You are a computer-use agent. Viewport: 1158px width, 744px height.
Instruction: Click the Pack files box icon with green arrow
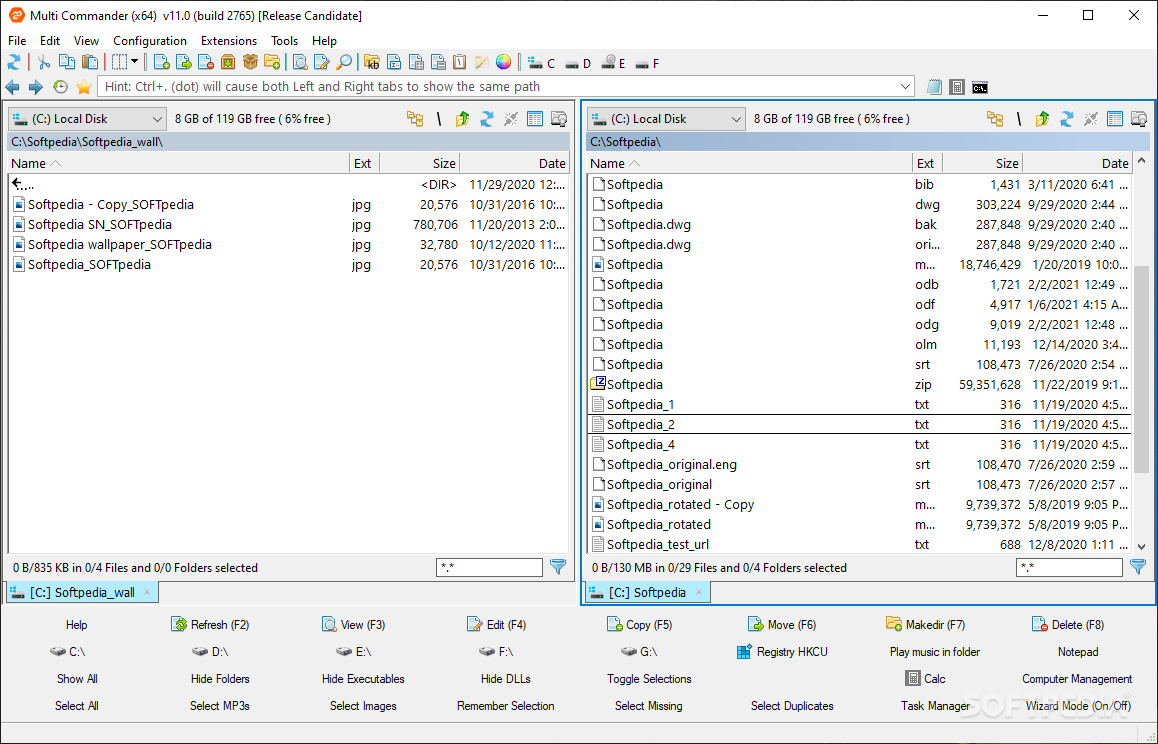227,63
